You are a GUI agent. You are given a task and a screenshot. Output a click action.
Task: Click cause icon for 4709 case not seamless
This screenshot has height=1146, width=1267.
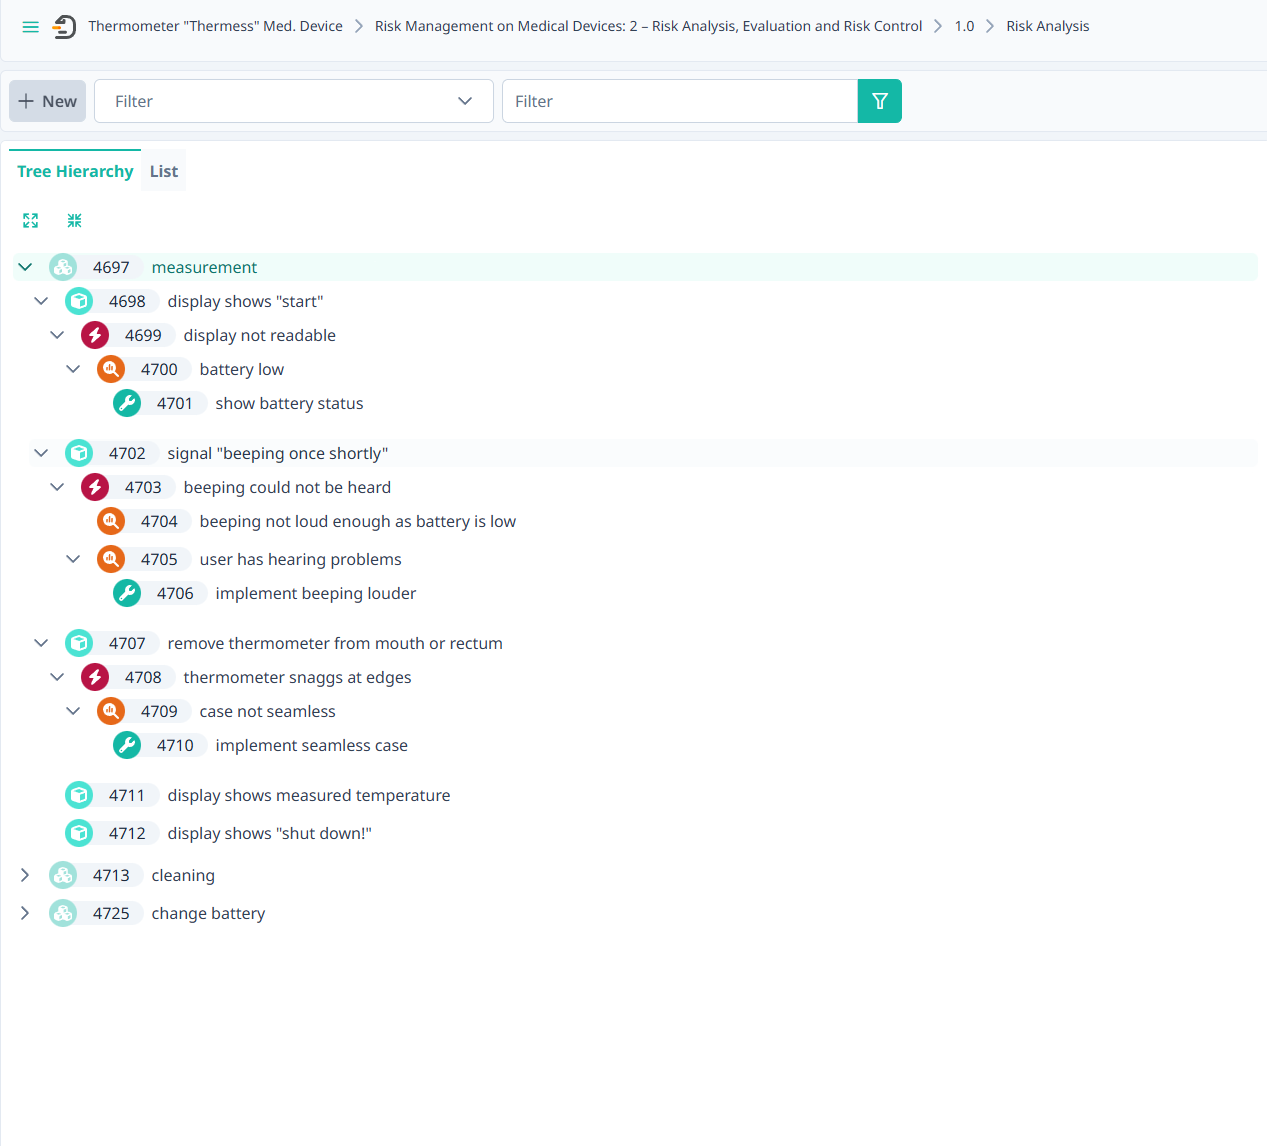[x=111, y=711]
